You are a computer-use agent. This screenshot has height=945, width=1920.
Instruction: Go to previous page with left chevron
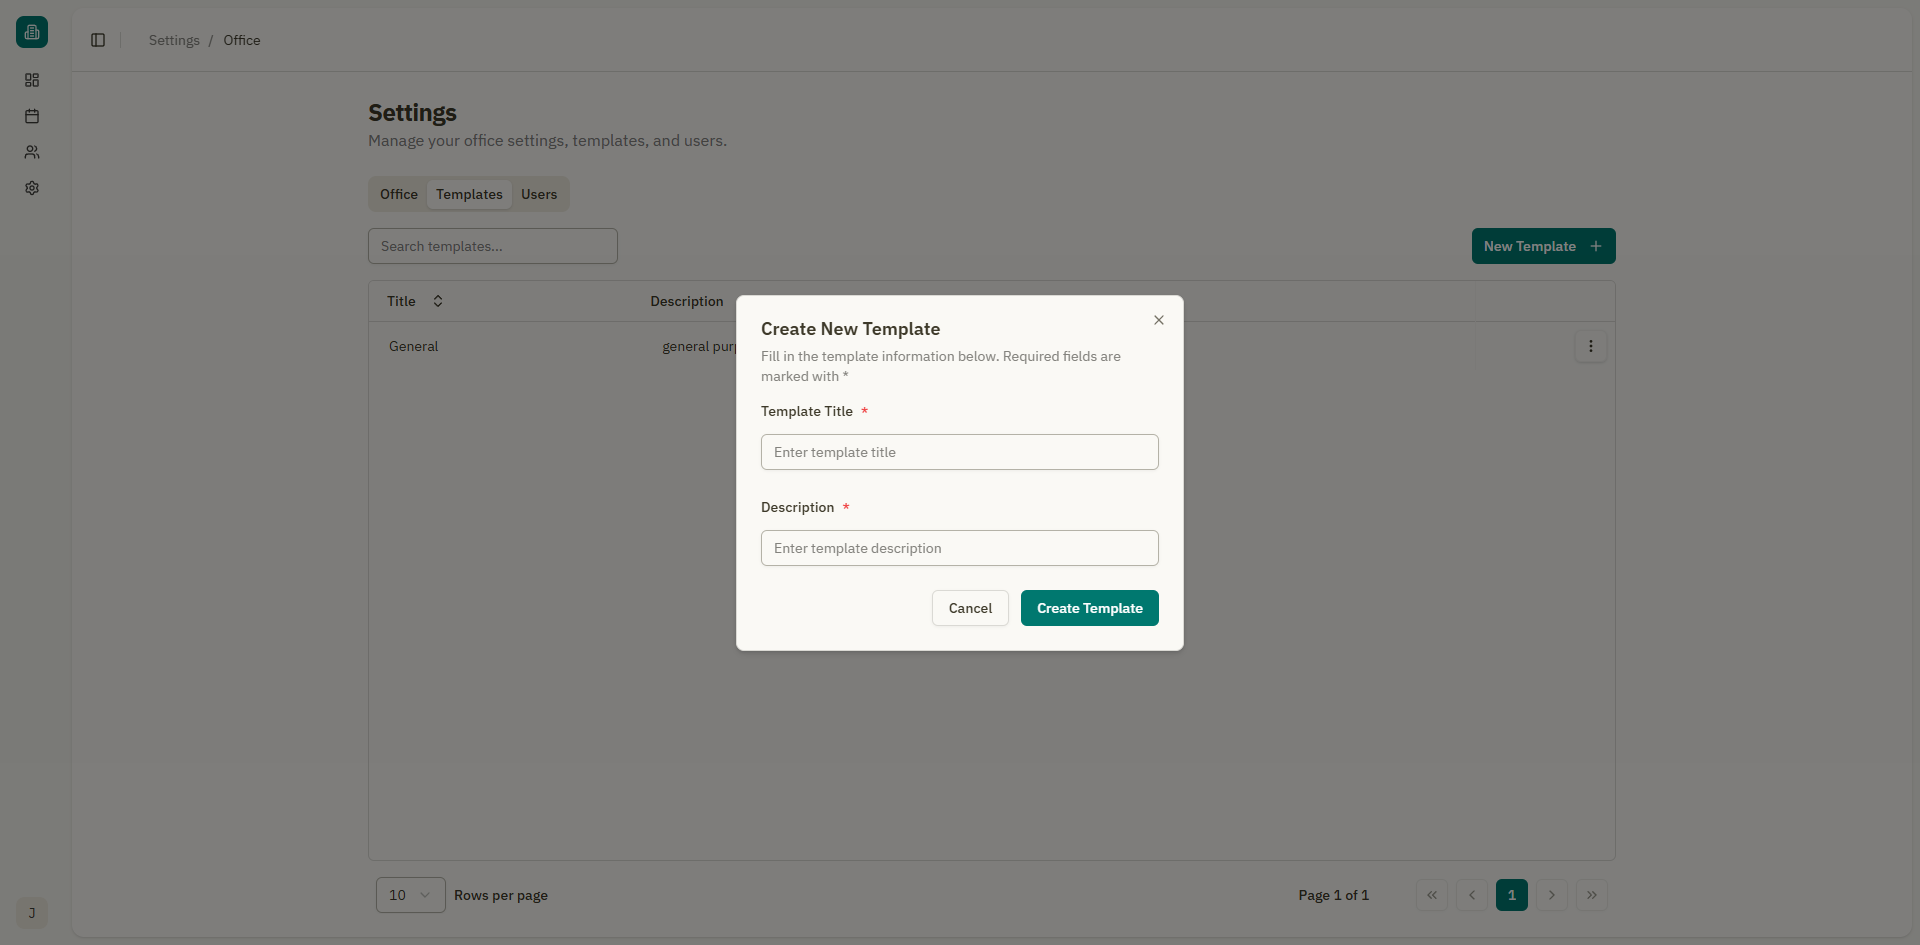tap(1472, 895)
